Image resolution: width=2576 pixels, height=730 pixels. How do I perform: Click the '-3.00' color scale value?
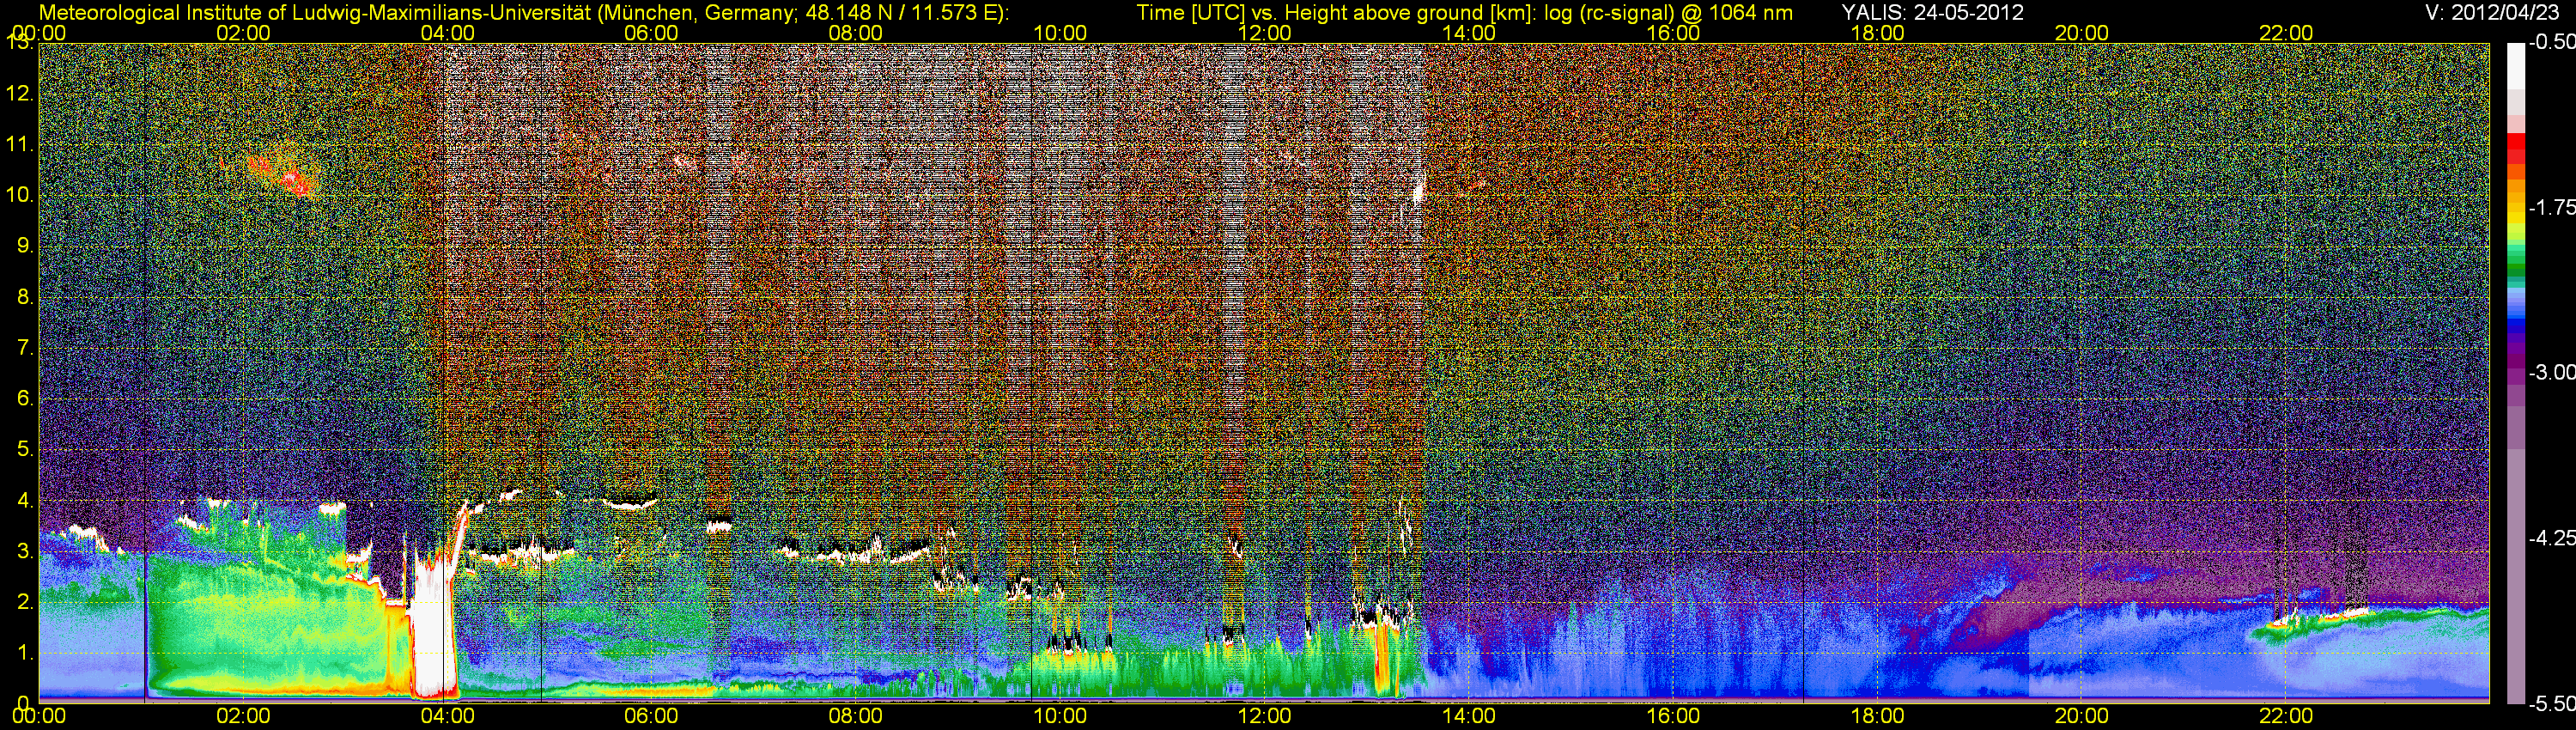pos(2551,372)
